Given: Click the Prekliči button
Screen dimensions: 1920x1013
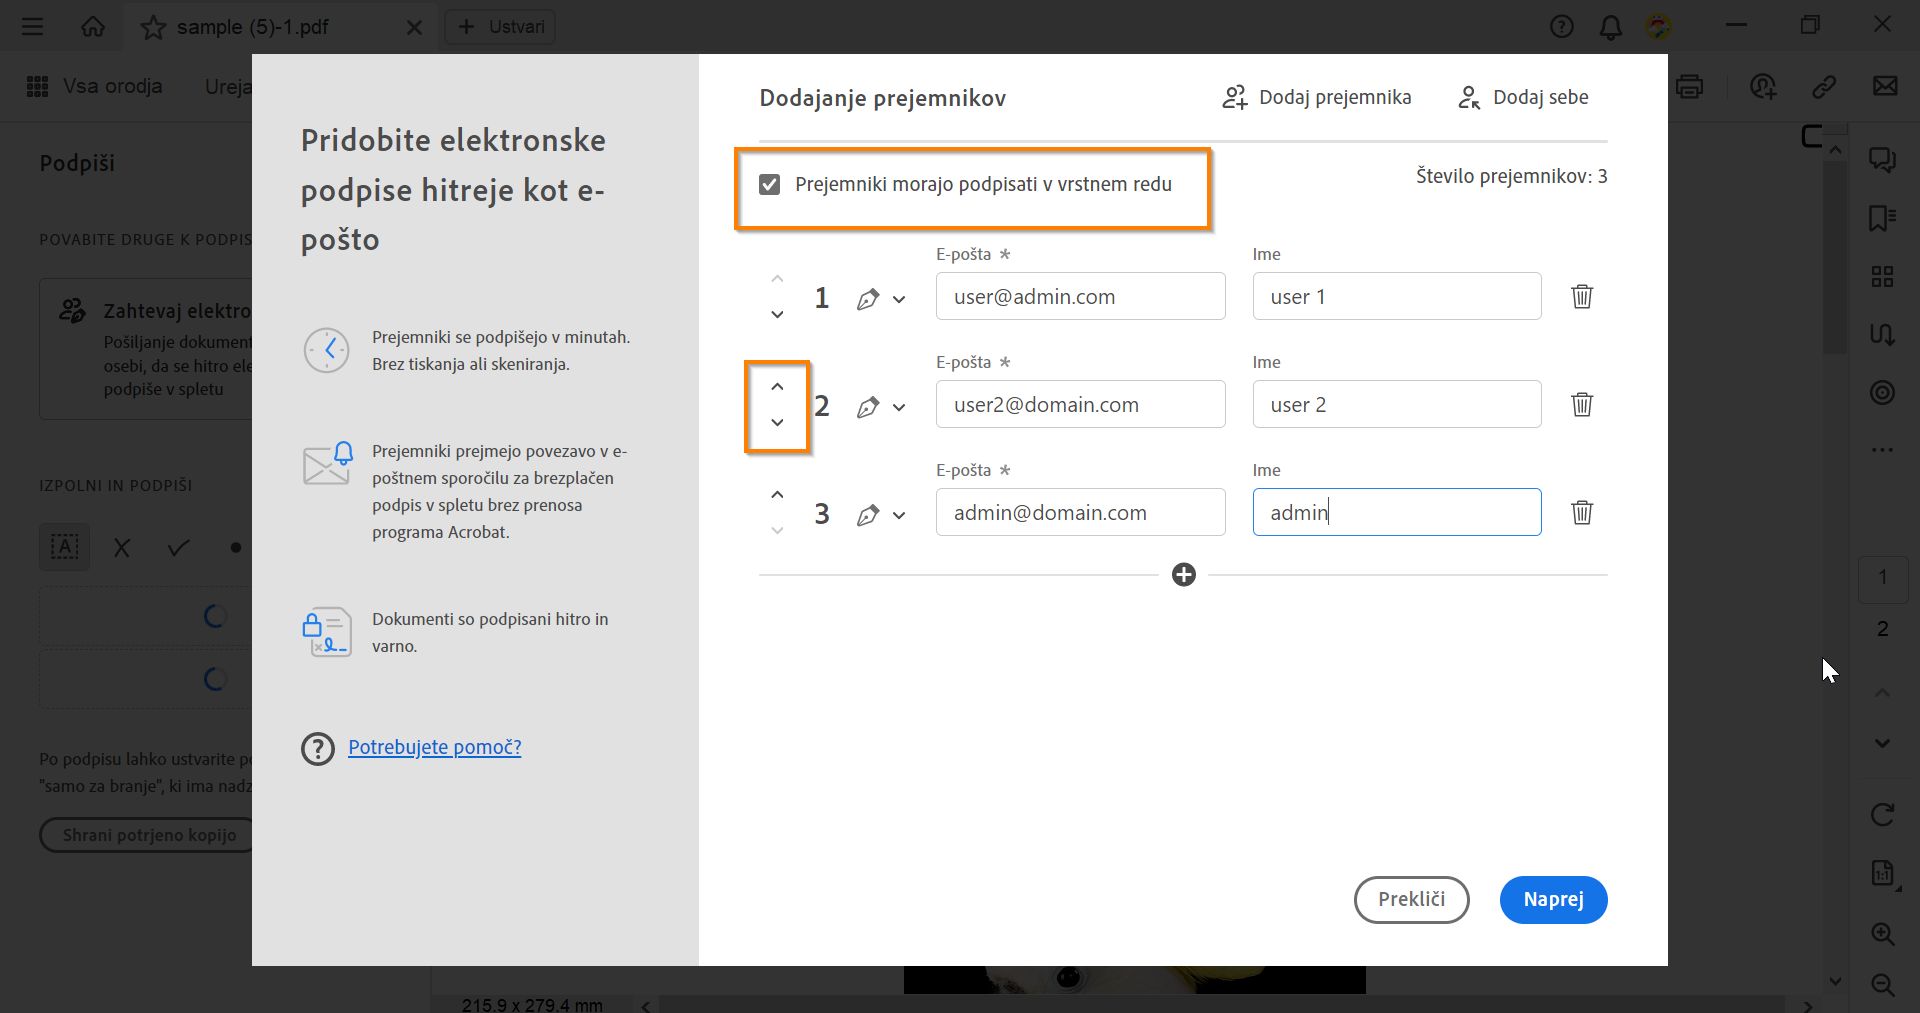Looking at the screenshot, I should (1412, 899).
